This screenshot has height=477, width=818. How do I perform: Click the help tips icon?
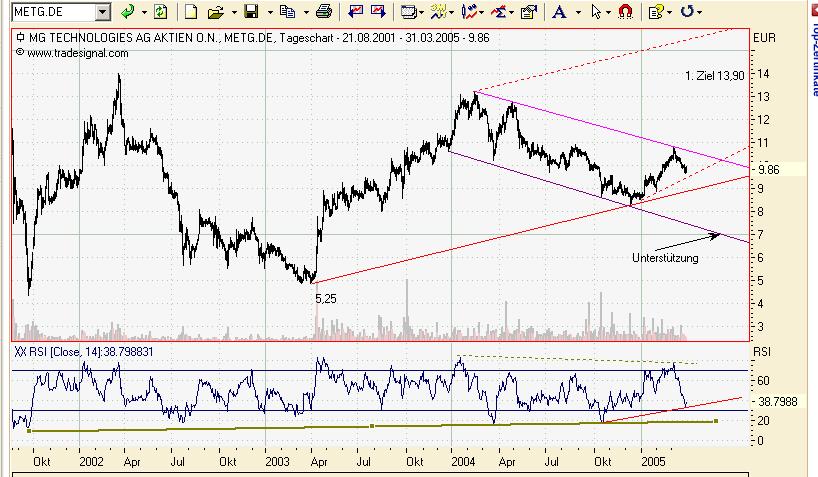(655, 11)
